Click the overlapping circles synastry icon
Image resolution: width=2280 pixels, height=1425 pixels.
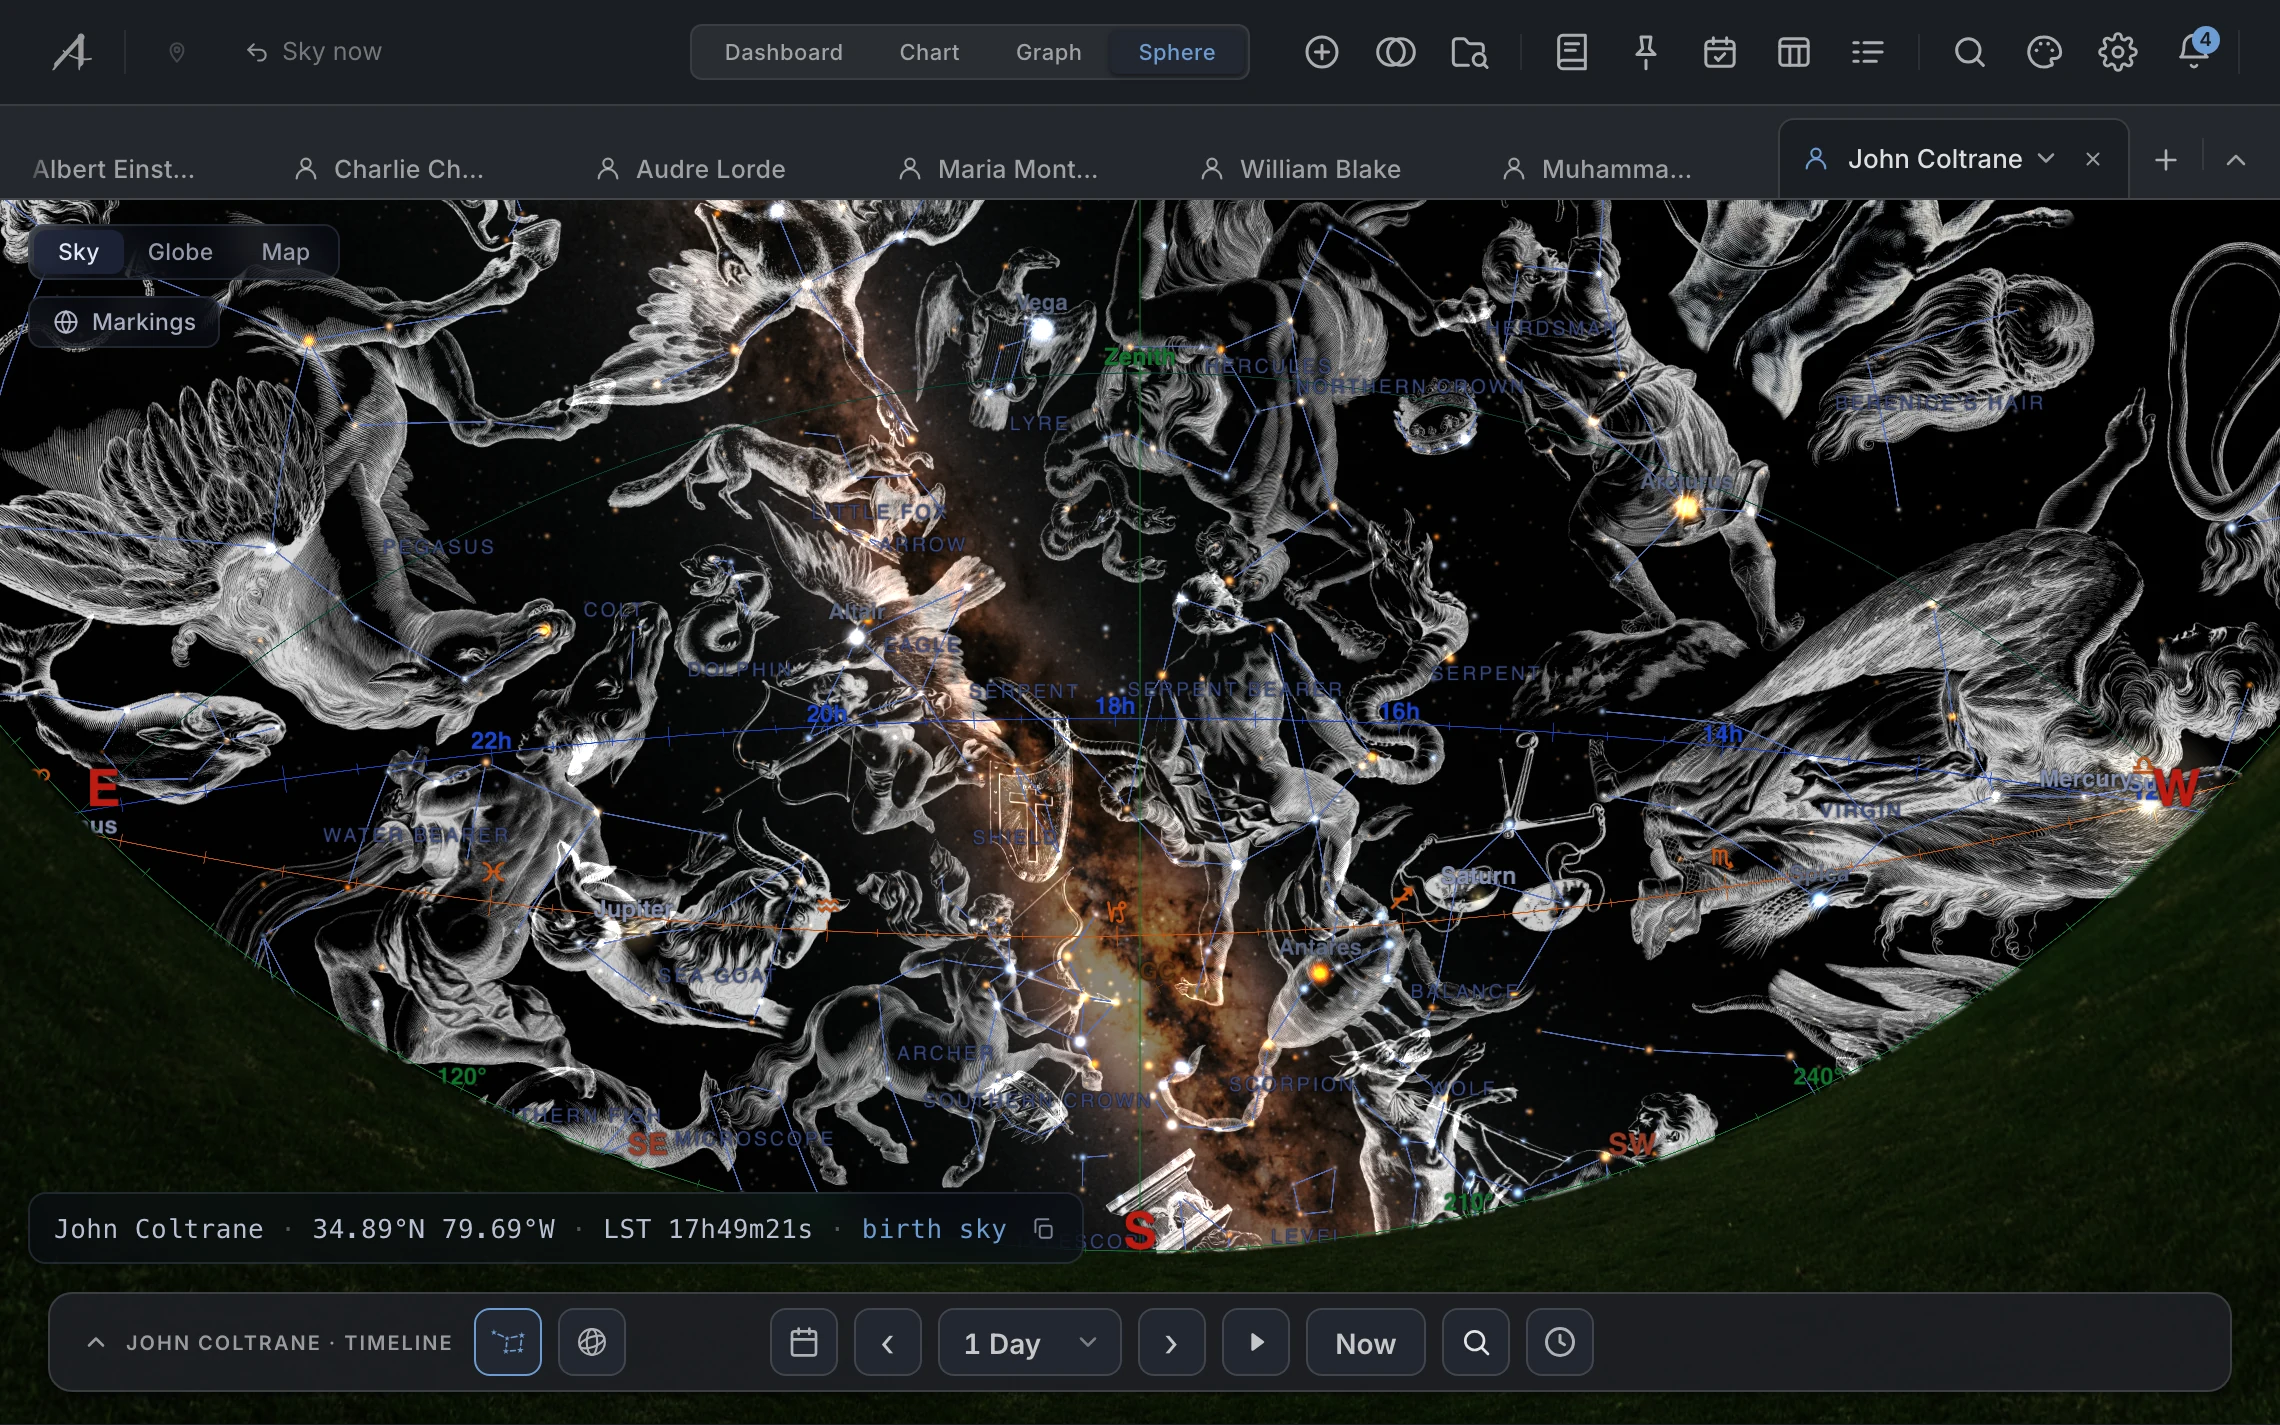[1395, 52]
